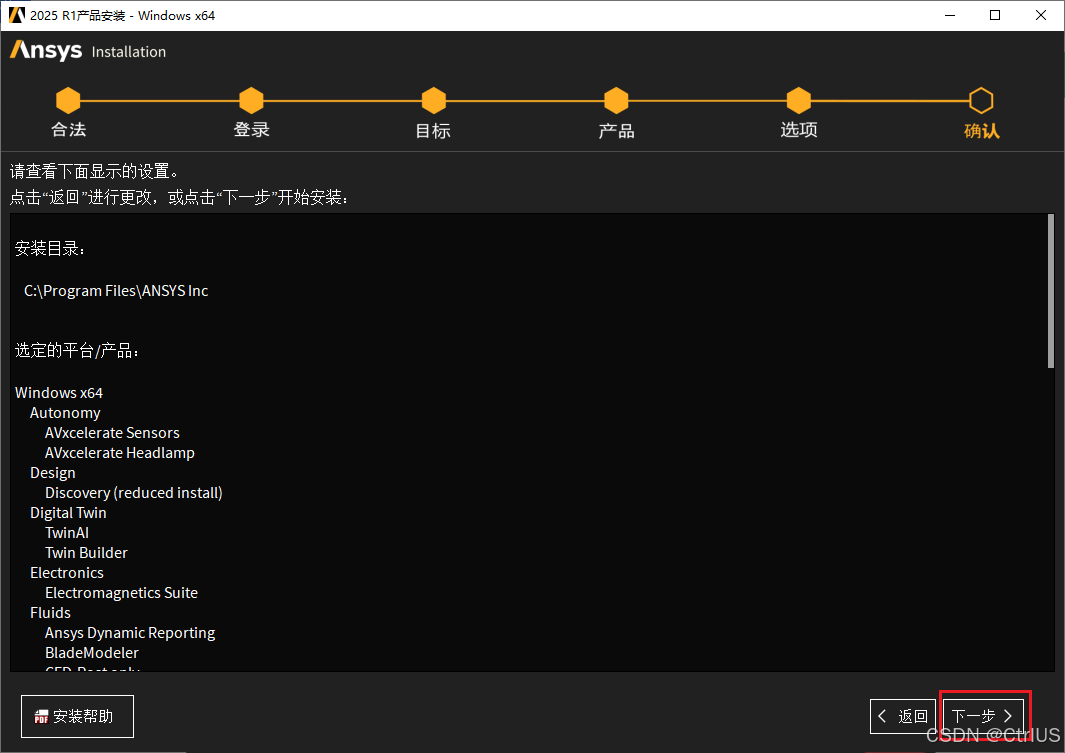The image size is (1065, 753).
Task: Click the Installation header text
Action: point(128,52)
